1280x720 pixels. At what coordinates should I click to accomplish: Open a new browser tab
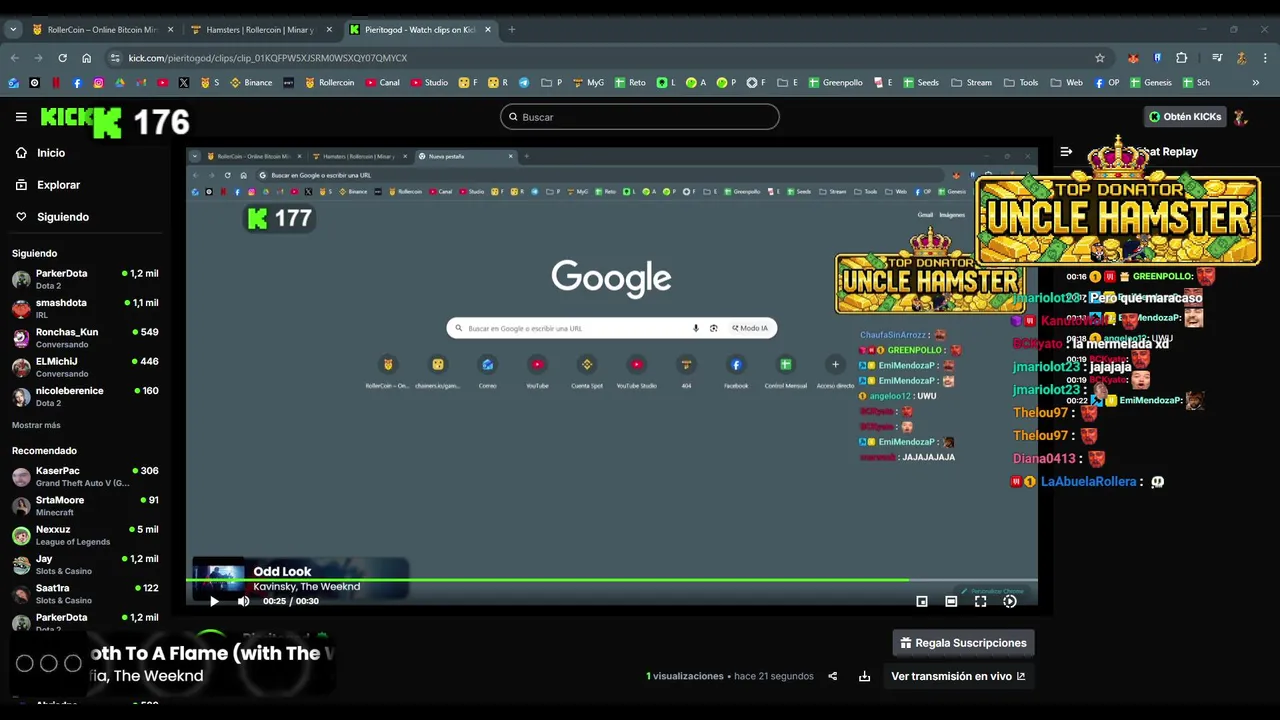pyautogui.click(x=511, y=30)
